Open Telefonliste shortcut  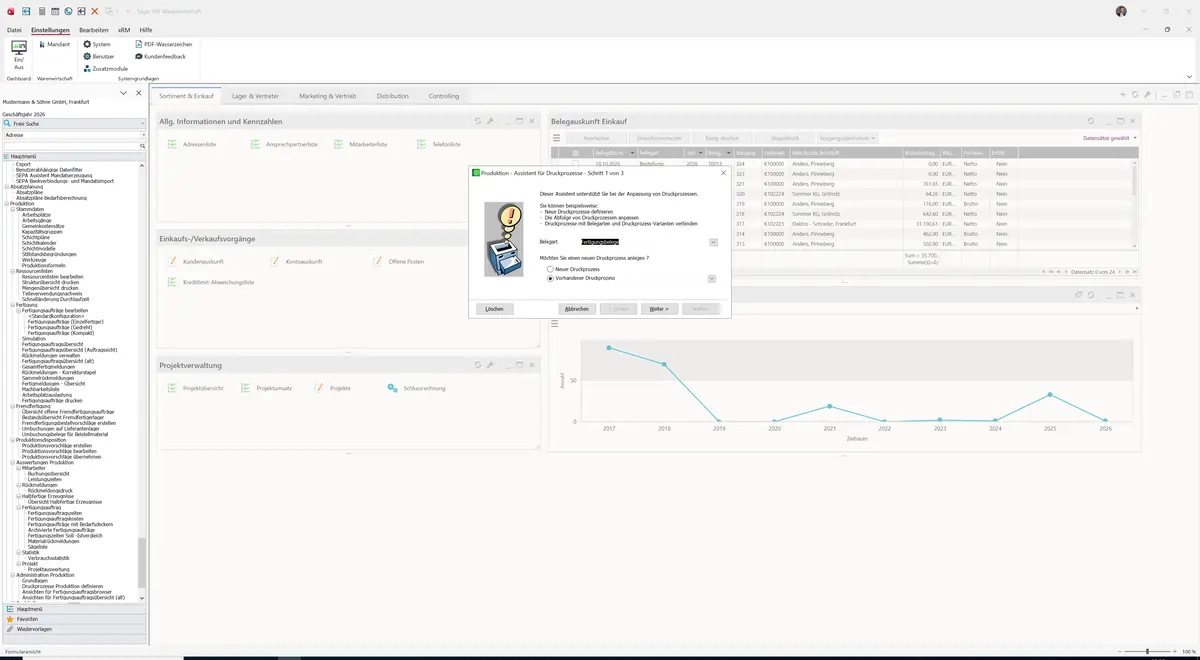439,144
